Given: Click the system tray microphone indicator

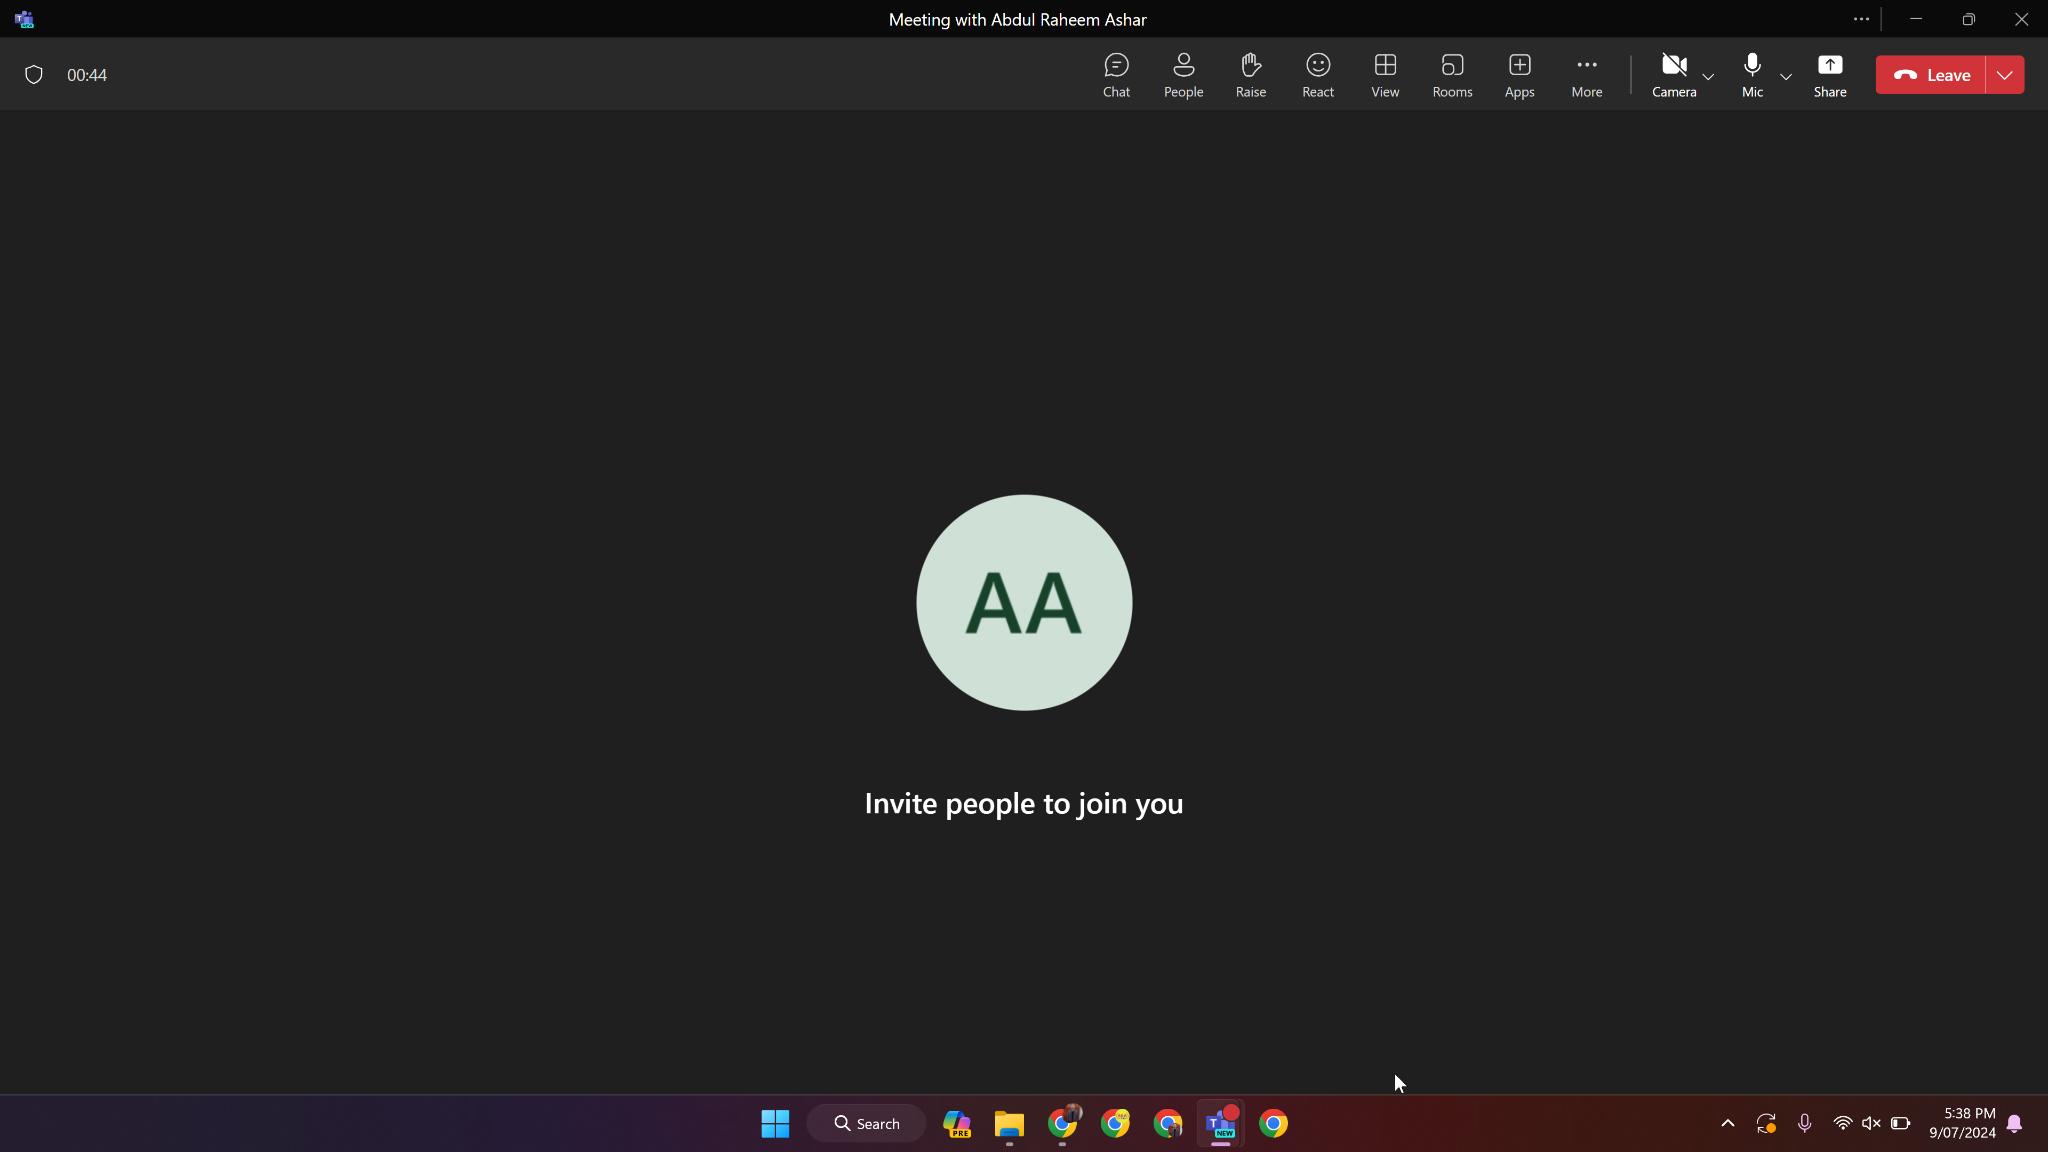Looking at the screenshot, I should click(x=1804, y=1124).
